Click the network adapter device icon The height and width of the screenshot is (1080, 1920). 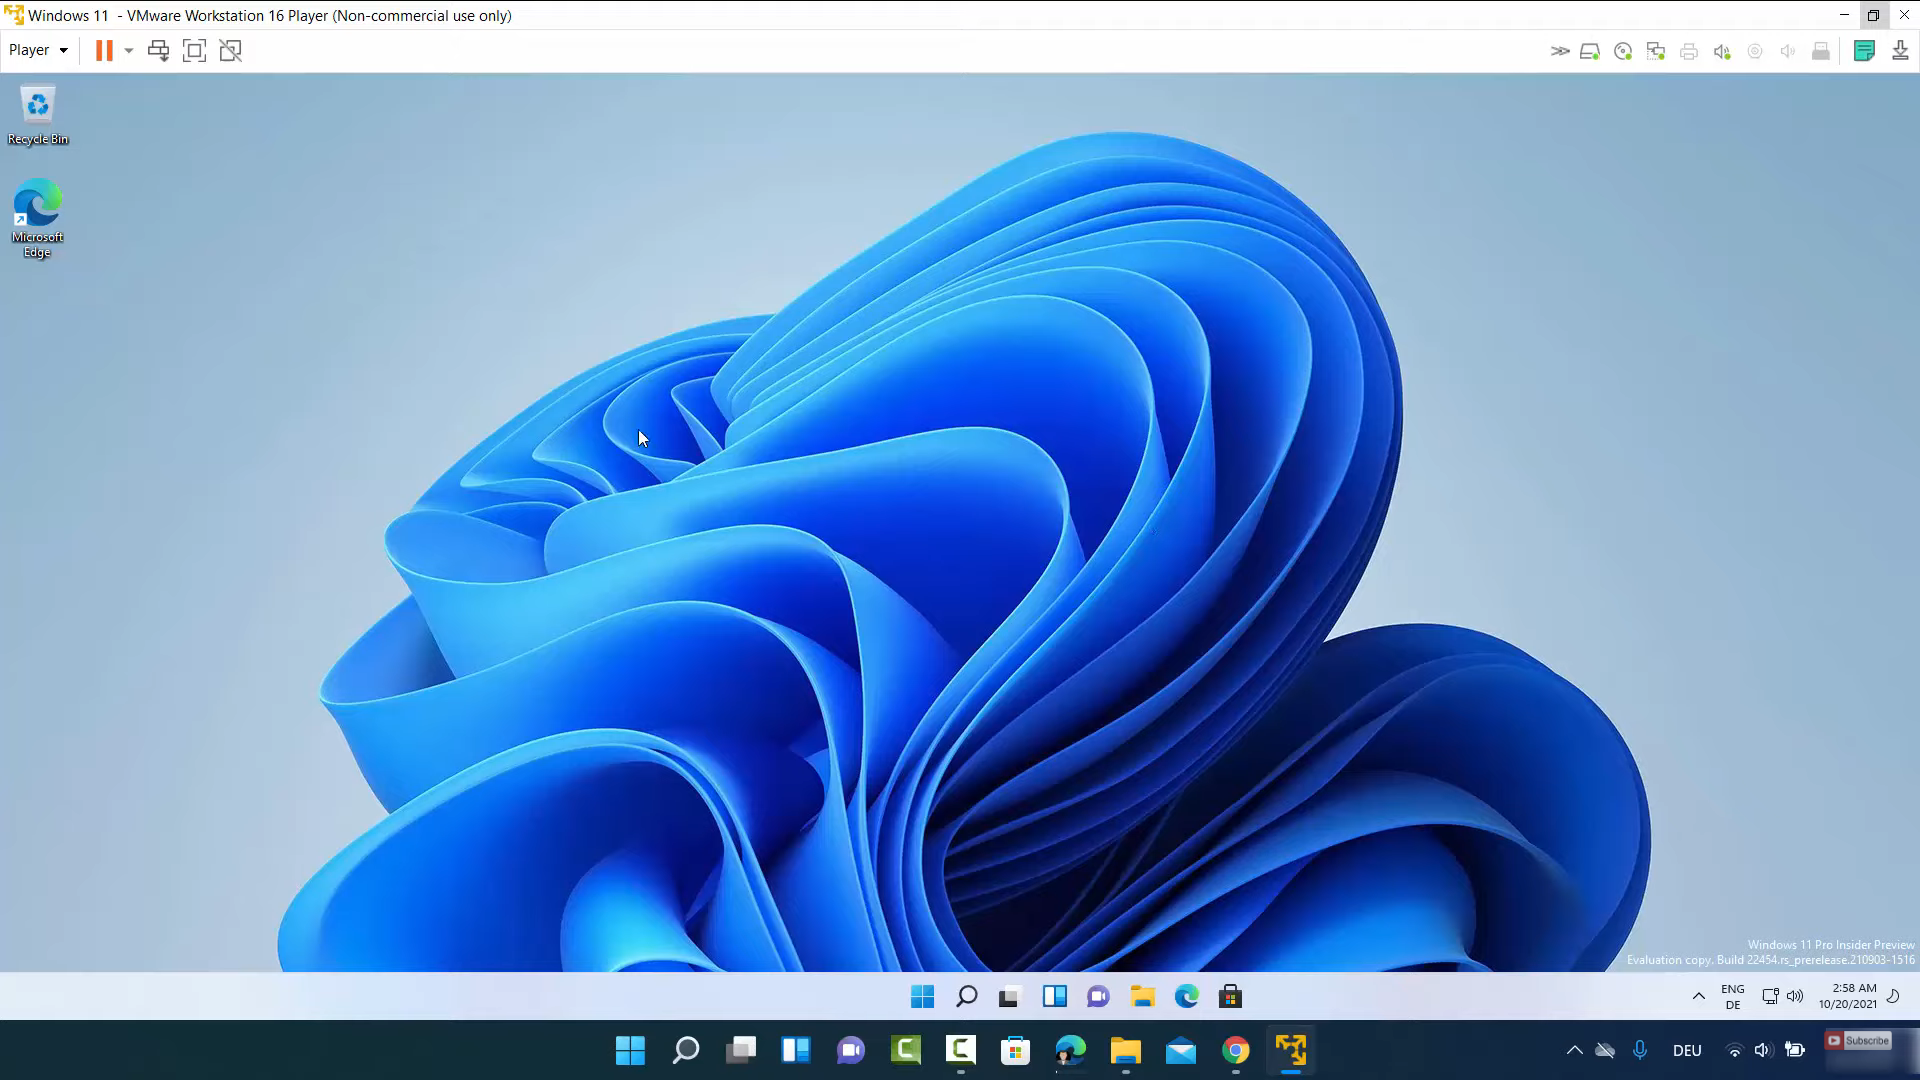pos(1656,51)
